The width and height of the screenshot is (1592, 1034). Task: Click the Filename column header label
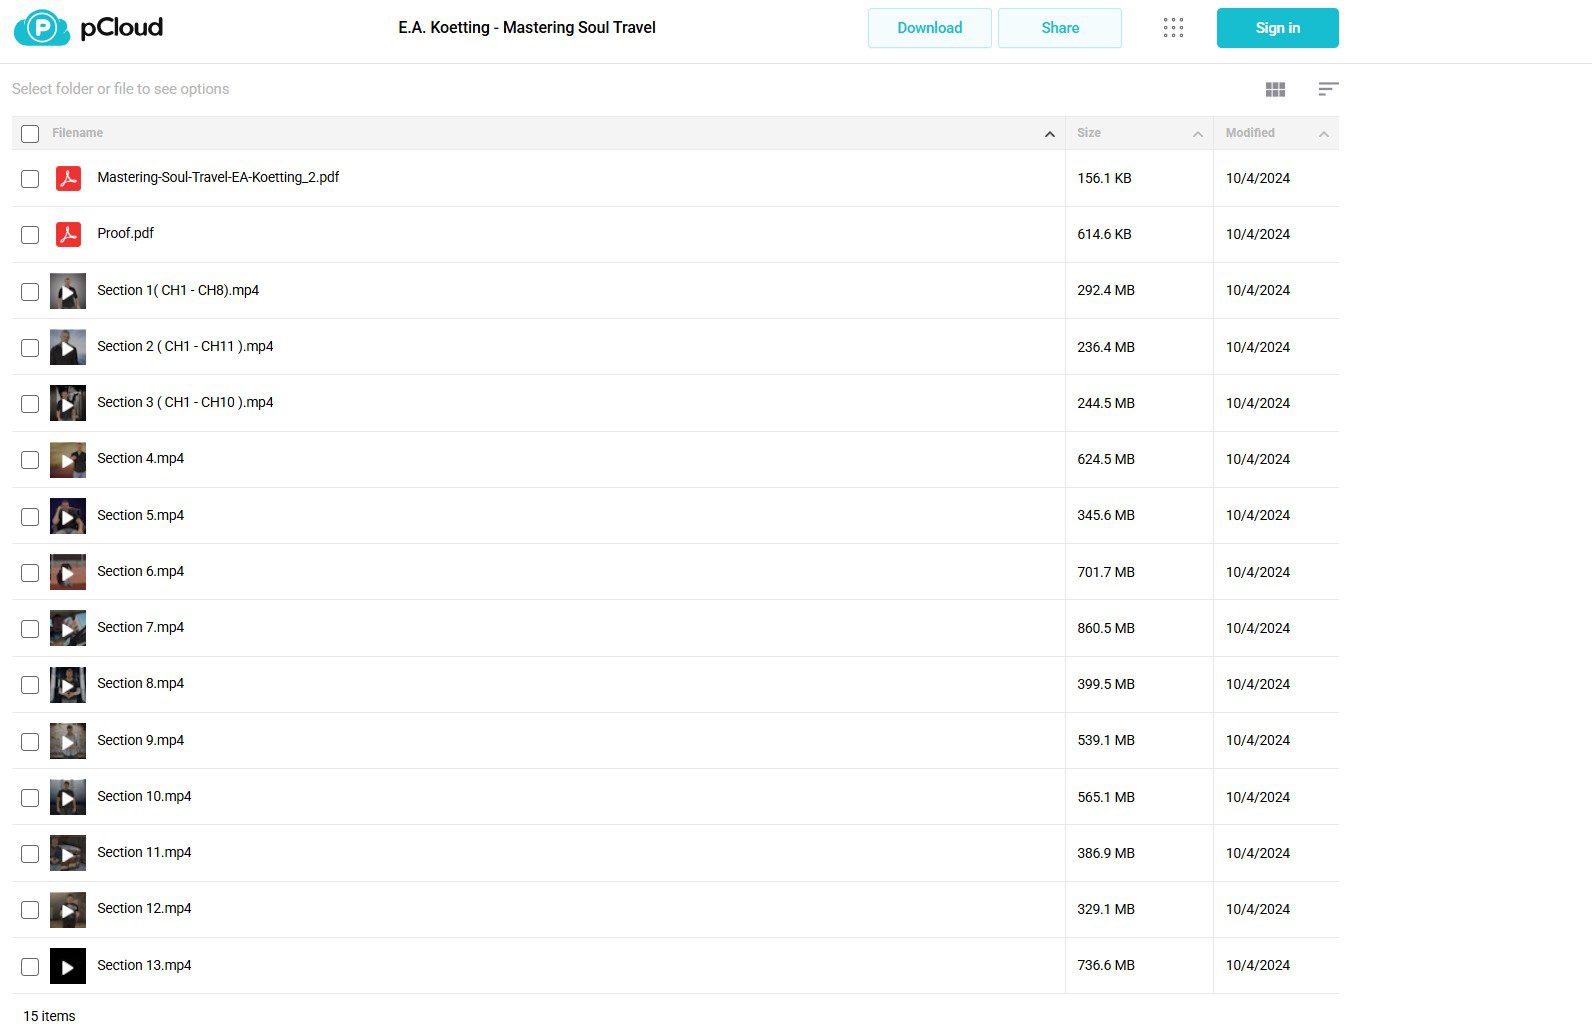click(x=77, y=133)
